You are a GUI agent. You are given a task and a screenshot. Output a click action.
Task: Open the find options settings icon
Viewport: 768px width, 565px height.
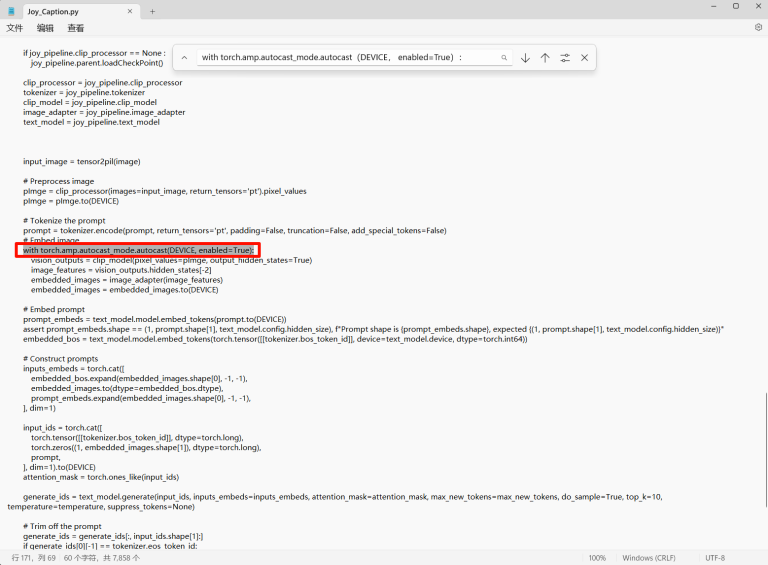pyautogui.click(x=565, y=58)
